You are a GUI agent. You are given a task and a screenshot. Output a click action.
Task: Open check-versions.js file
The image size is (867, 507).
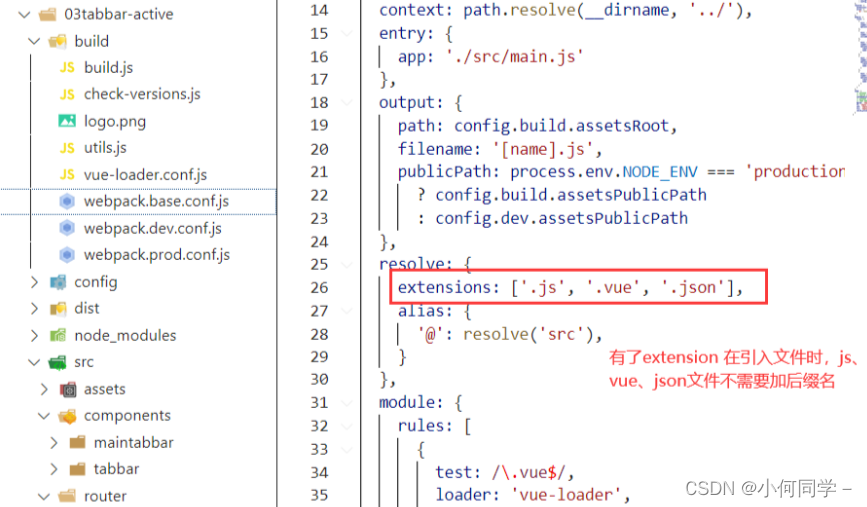coord(142,95)
